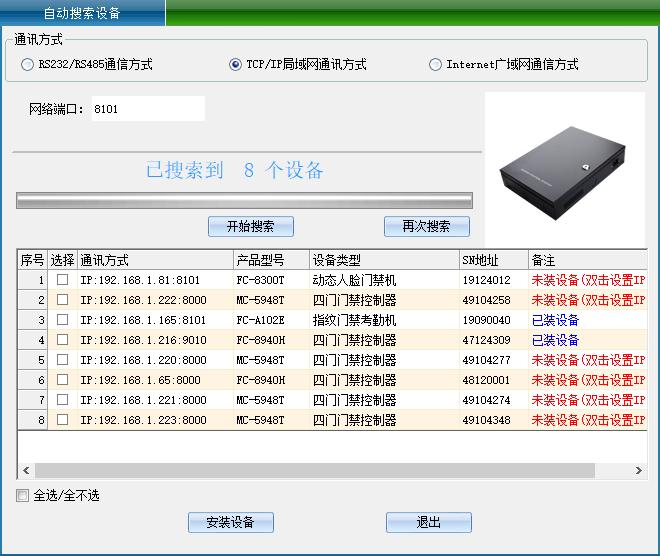The height and width of the screenshot is (556, 660).
Task: Check the box for device 192.168.1.81:8101
Action: [62, 280]
